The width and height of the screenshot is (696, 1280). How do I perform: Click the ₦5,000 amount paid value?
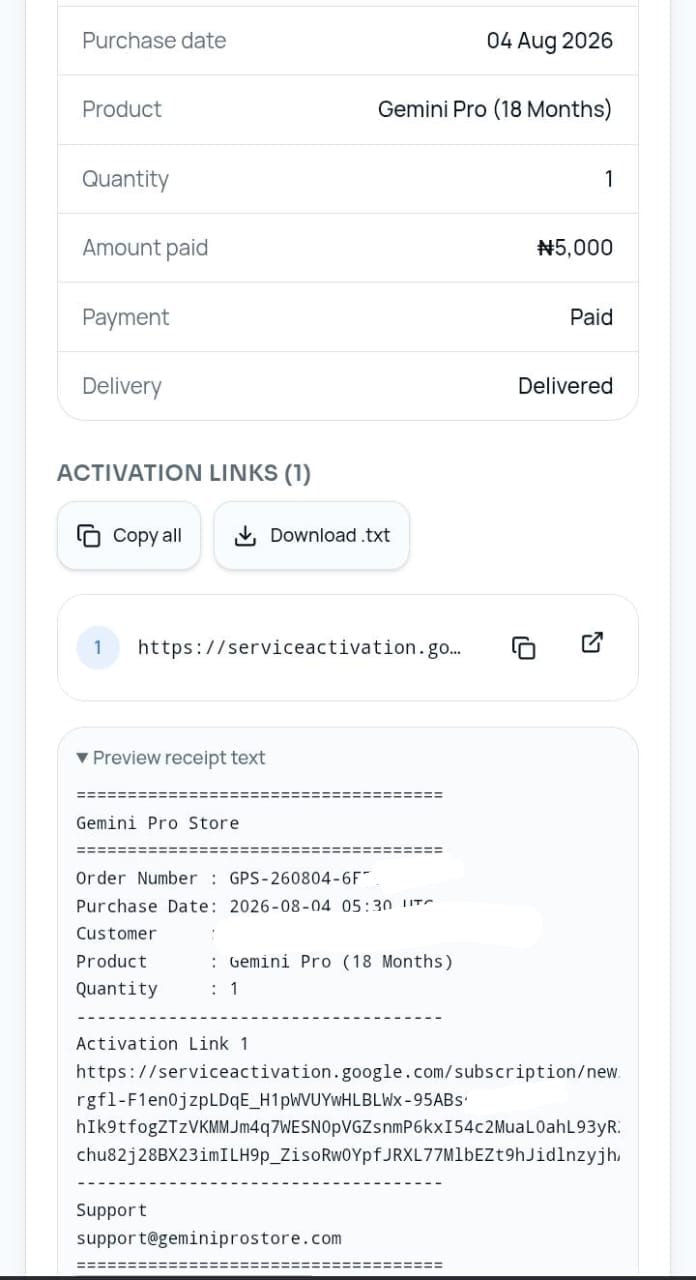[x=575, y=248]
